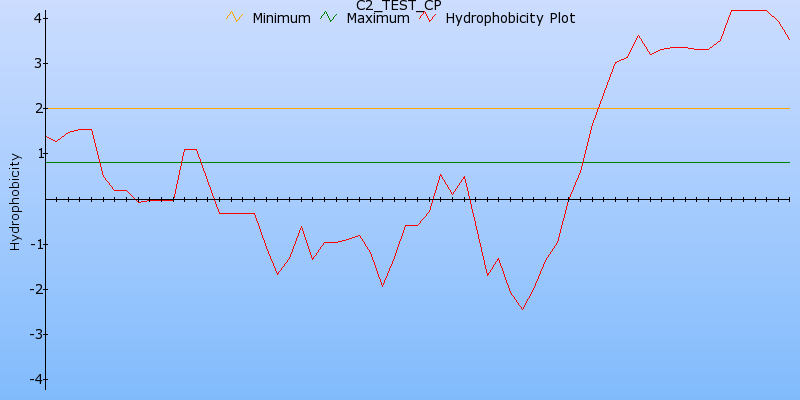Click the -3 tick label on y-axis
Image resolution: width=800 pixels, height=400 pixels.
[x=34, y=334]
